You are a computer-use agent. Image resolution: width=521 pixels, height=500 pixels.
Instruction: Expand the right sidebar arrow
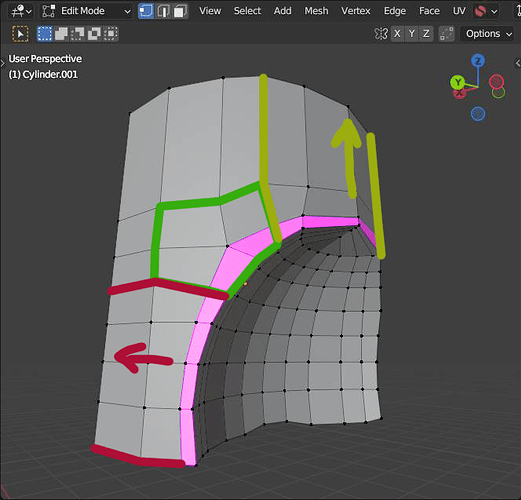point(518,63)
